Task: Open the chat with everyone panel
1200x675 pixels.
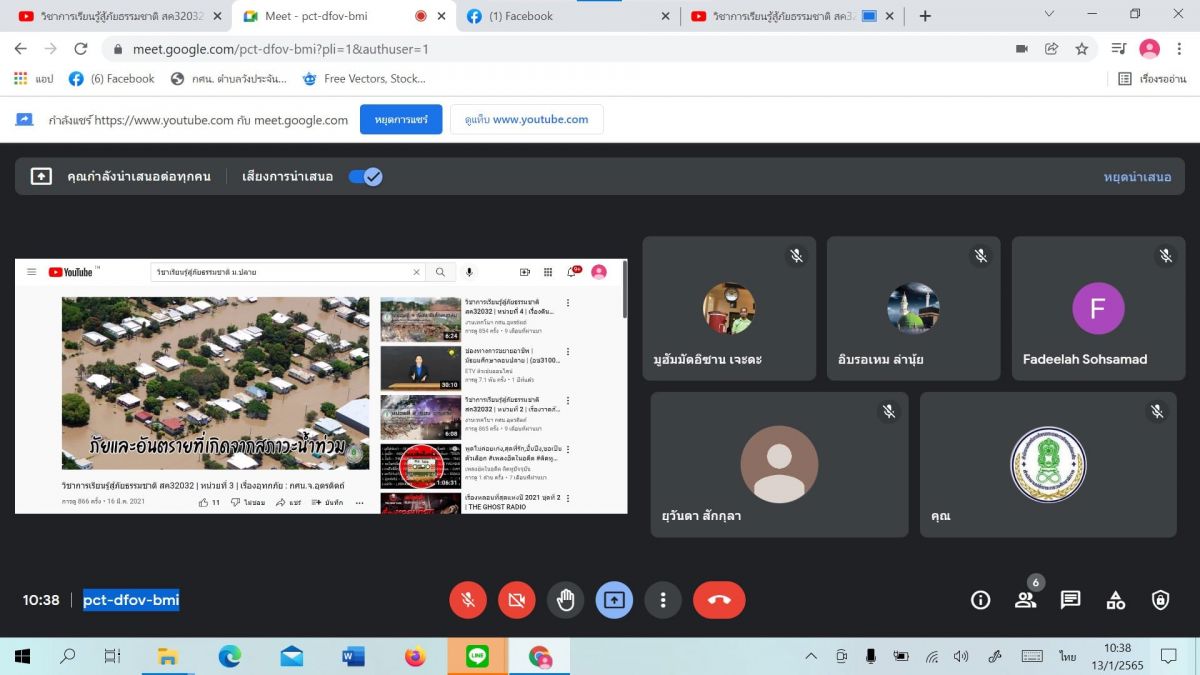Action: coord(1070,600)
